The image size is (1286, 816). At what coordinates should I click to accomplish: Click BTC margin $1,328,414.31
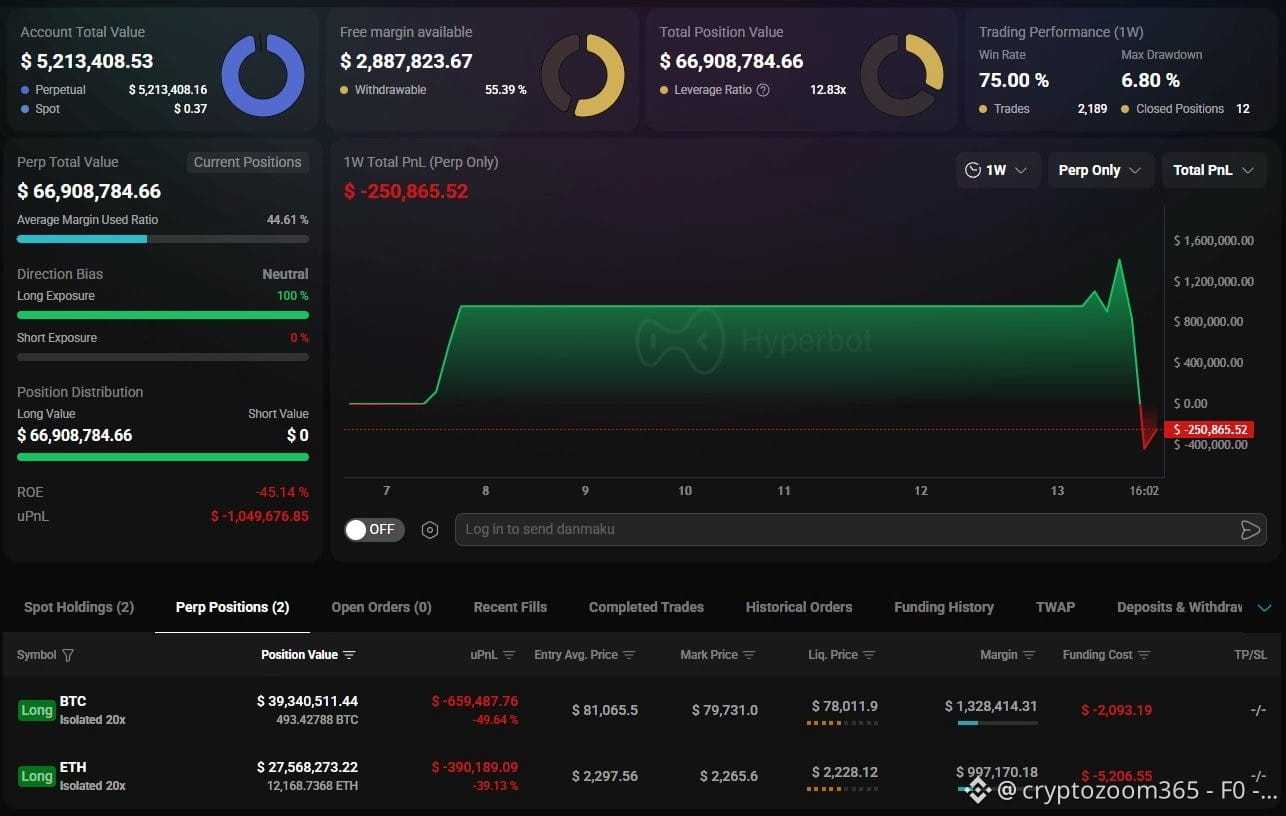(x=991, y=706)
